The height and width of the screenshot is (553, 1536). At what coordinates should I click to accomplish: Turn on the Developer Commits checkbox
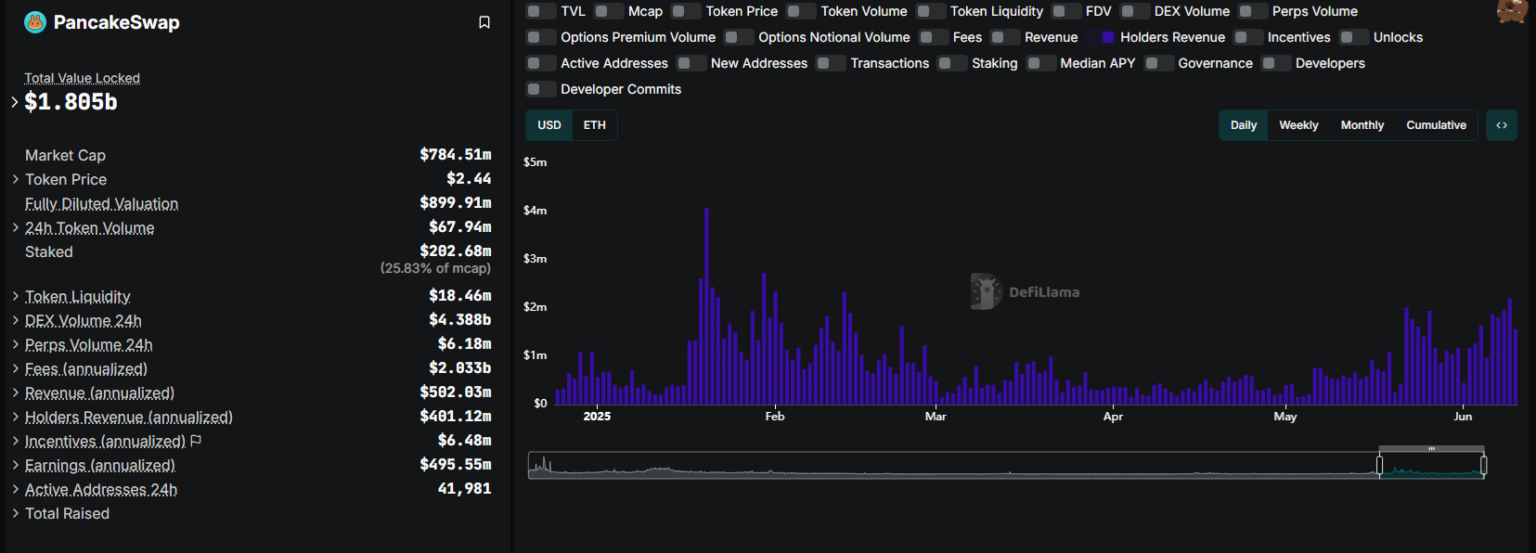pos(541,89)
